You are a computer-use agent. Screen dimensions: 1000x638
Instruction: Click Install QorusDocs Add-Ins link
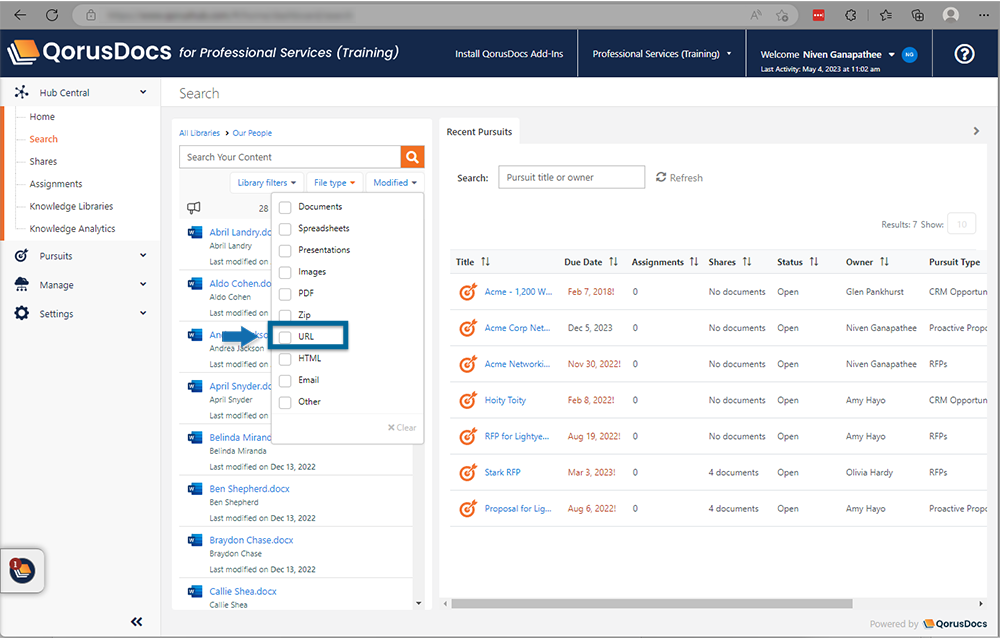point(509,54)
